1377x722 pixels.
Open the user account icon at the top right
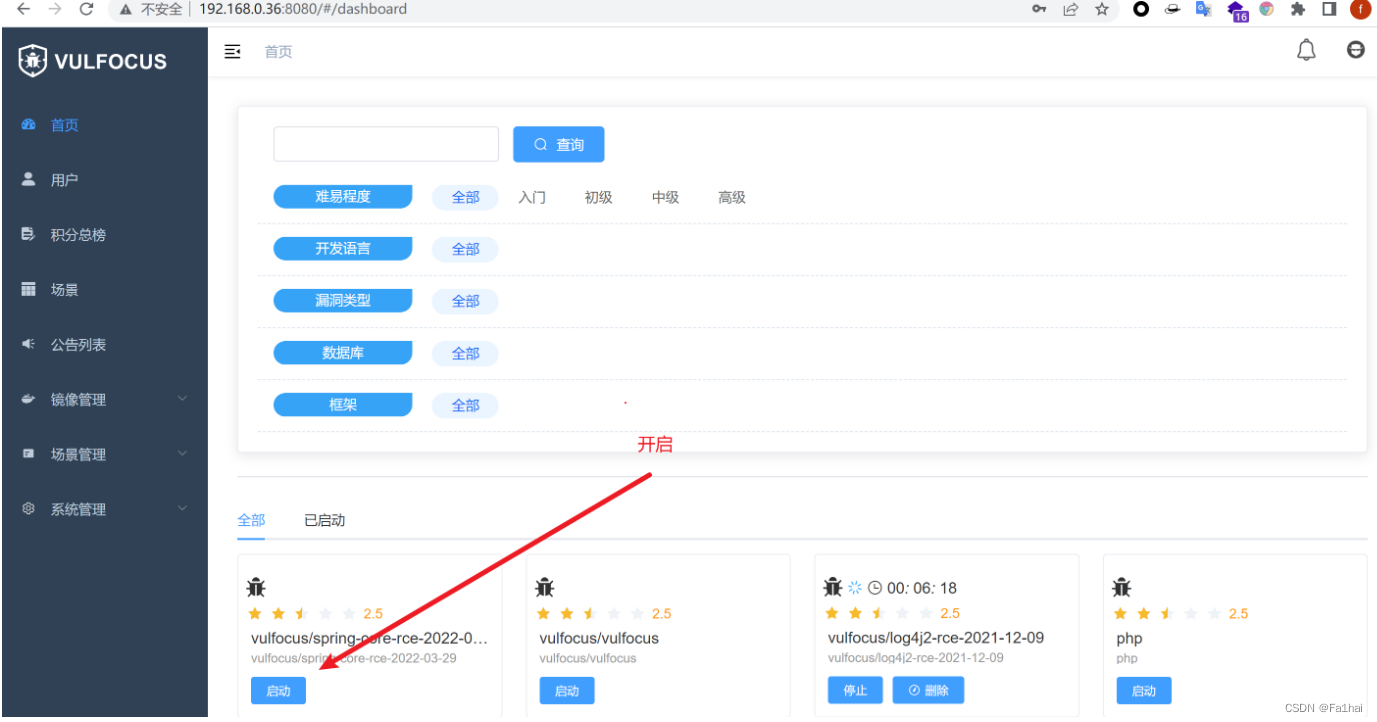1356,49
